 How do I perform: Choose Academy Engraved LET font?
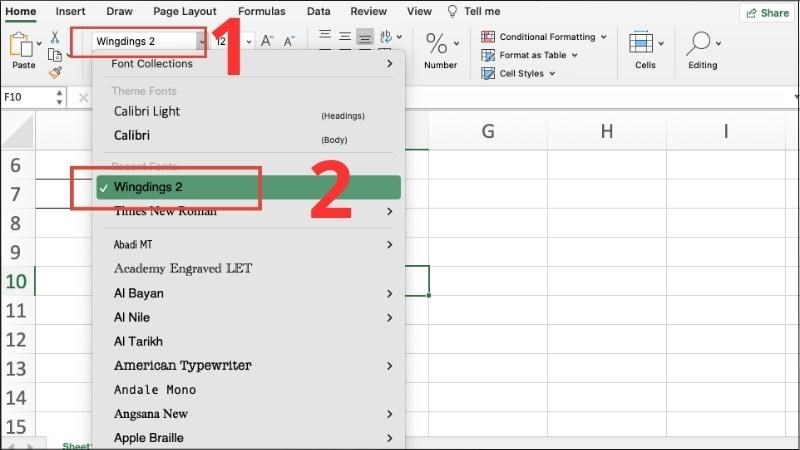point(248,268)
